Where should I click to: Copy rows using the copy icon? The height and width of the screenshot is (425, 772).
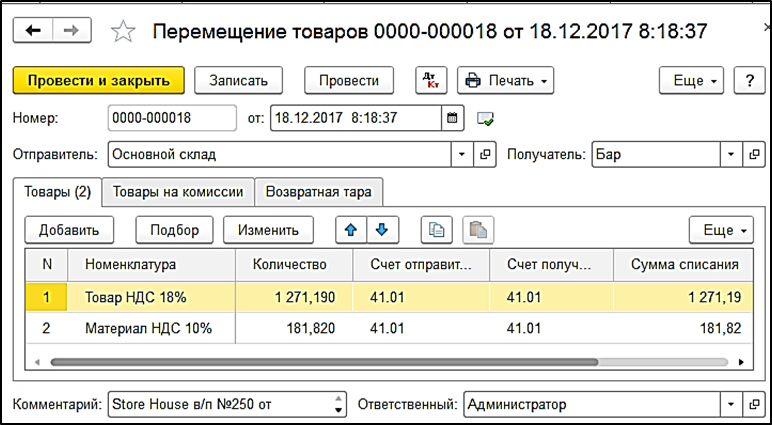pos(436,230)
